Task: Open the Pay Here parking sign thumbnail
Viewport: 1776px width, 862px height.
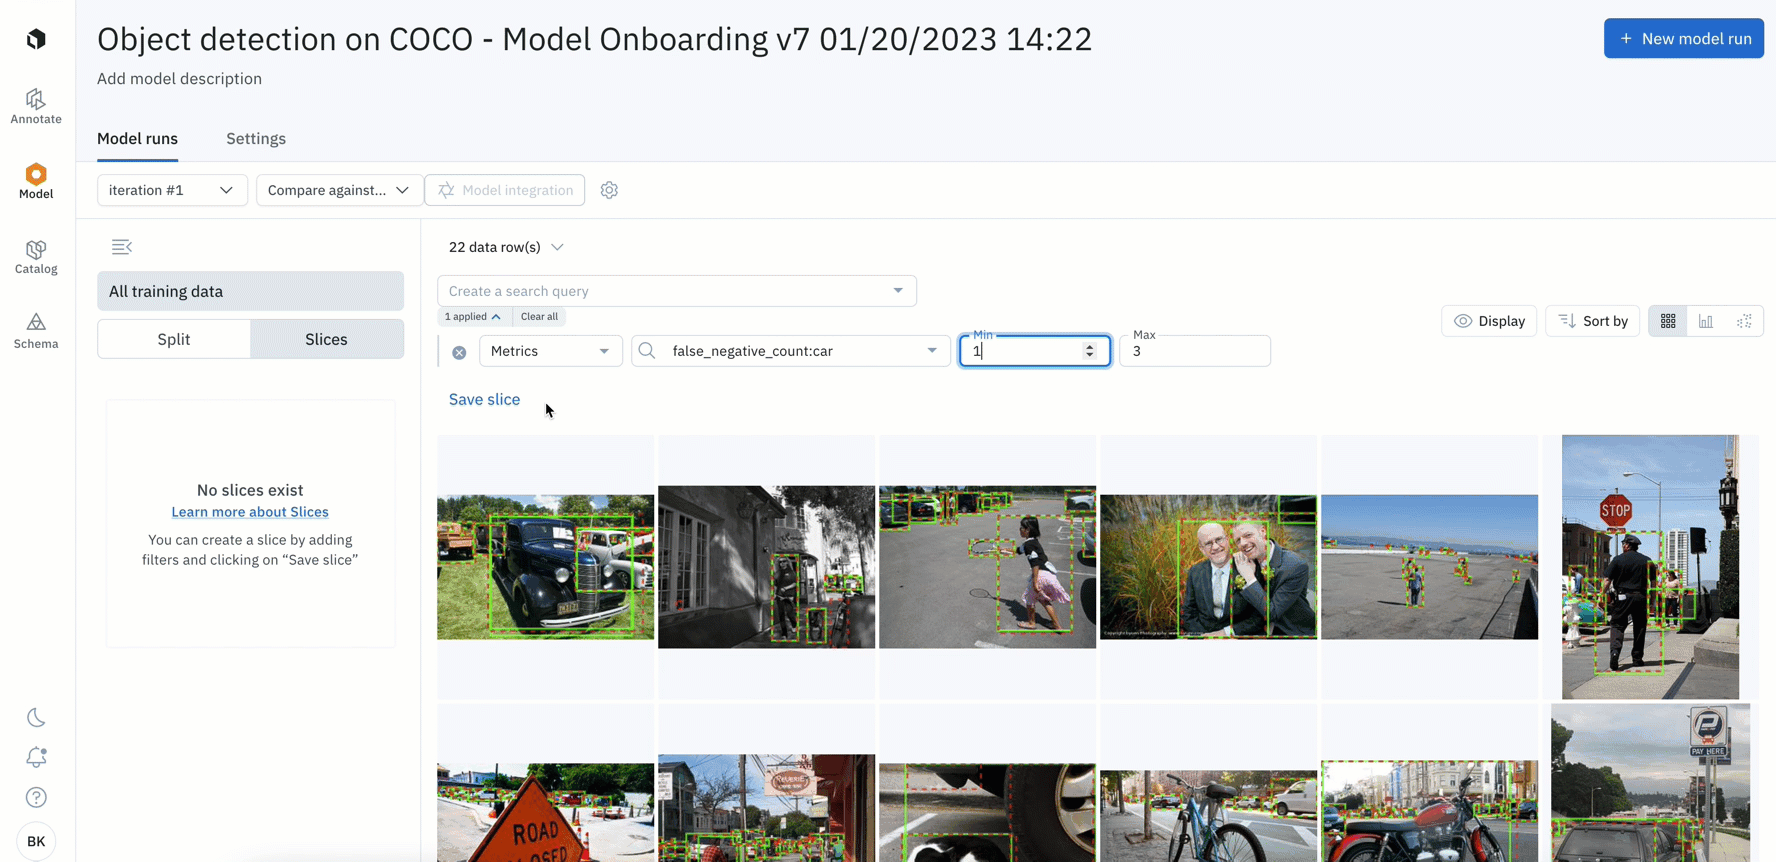Action: (1650, 783)
